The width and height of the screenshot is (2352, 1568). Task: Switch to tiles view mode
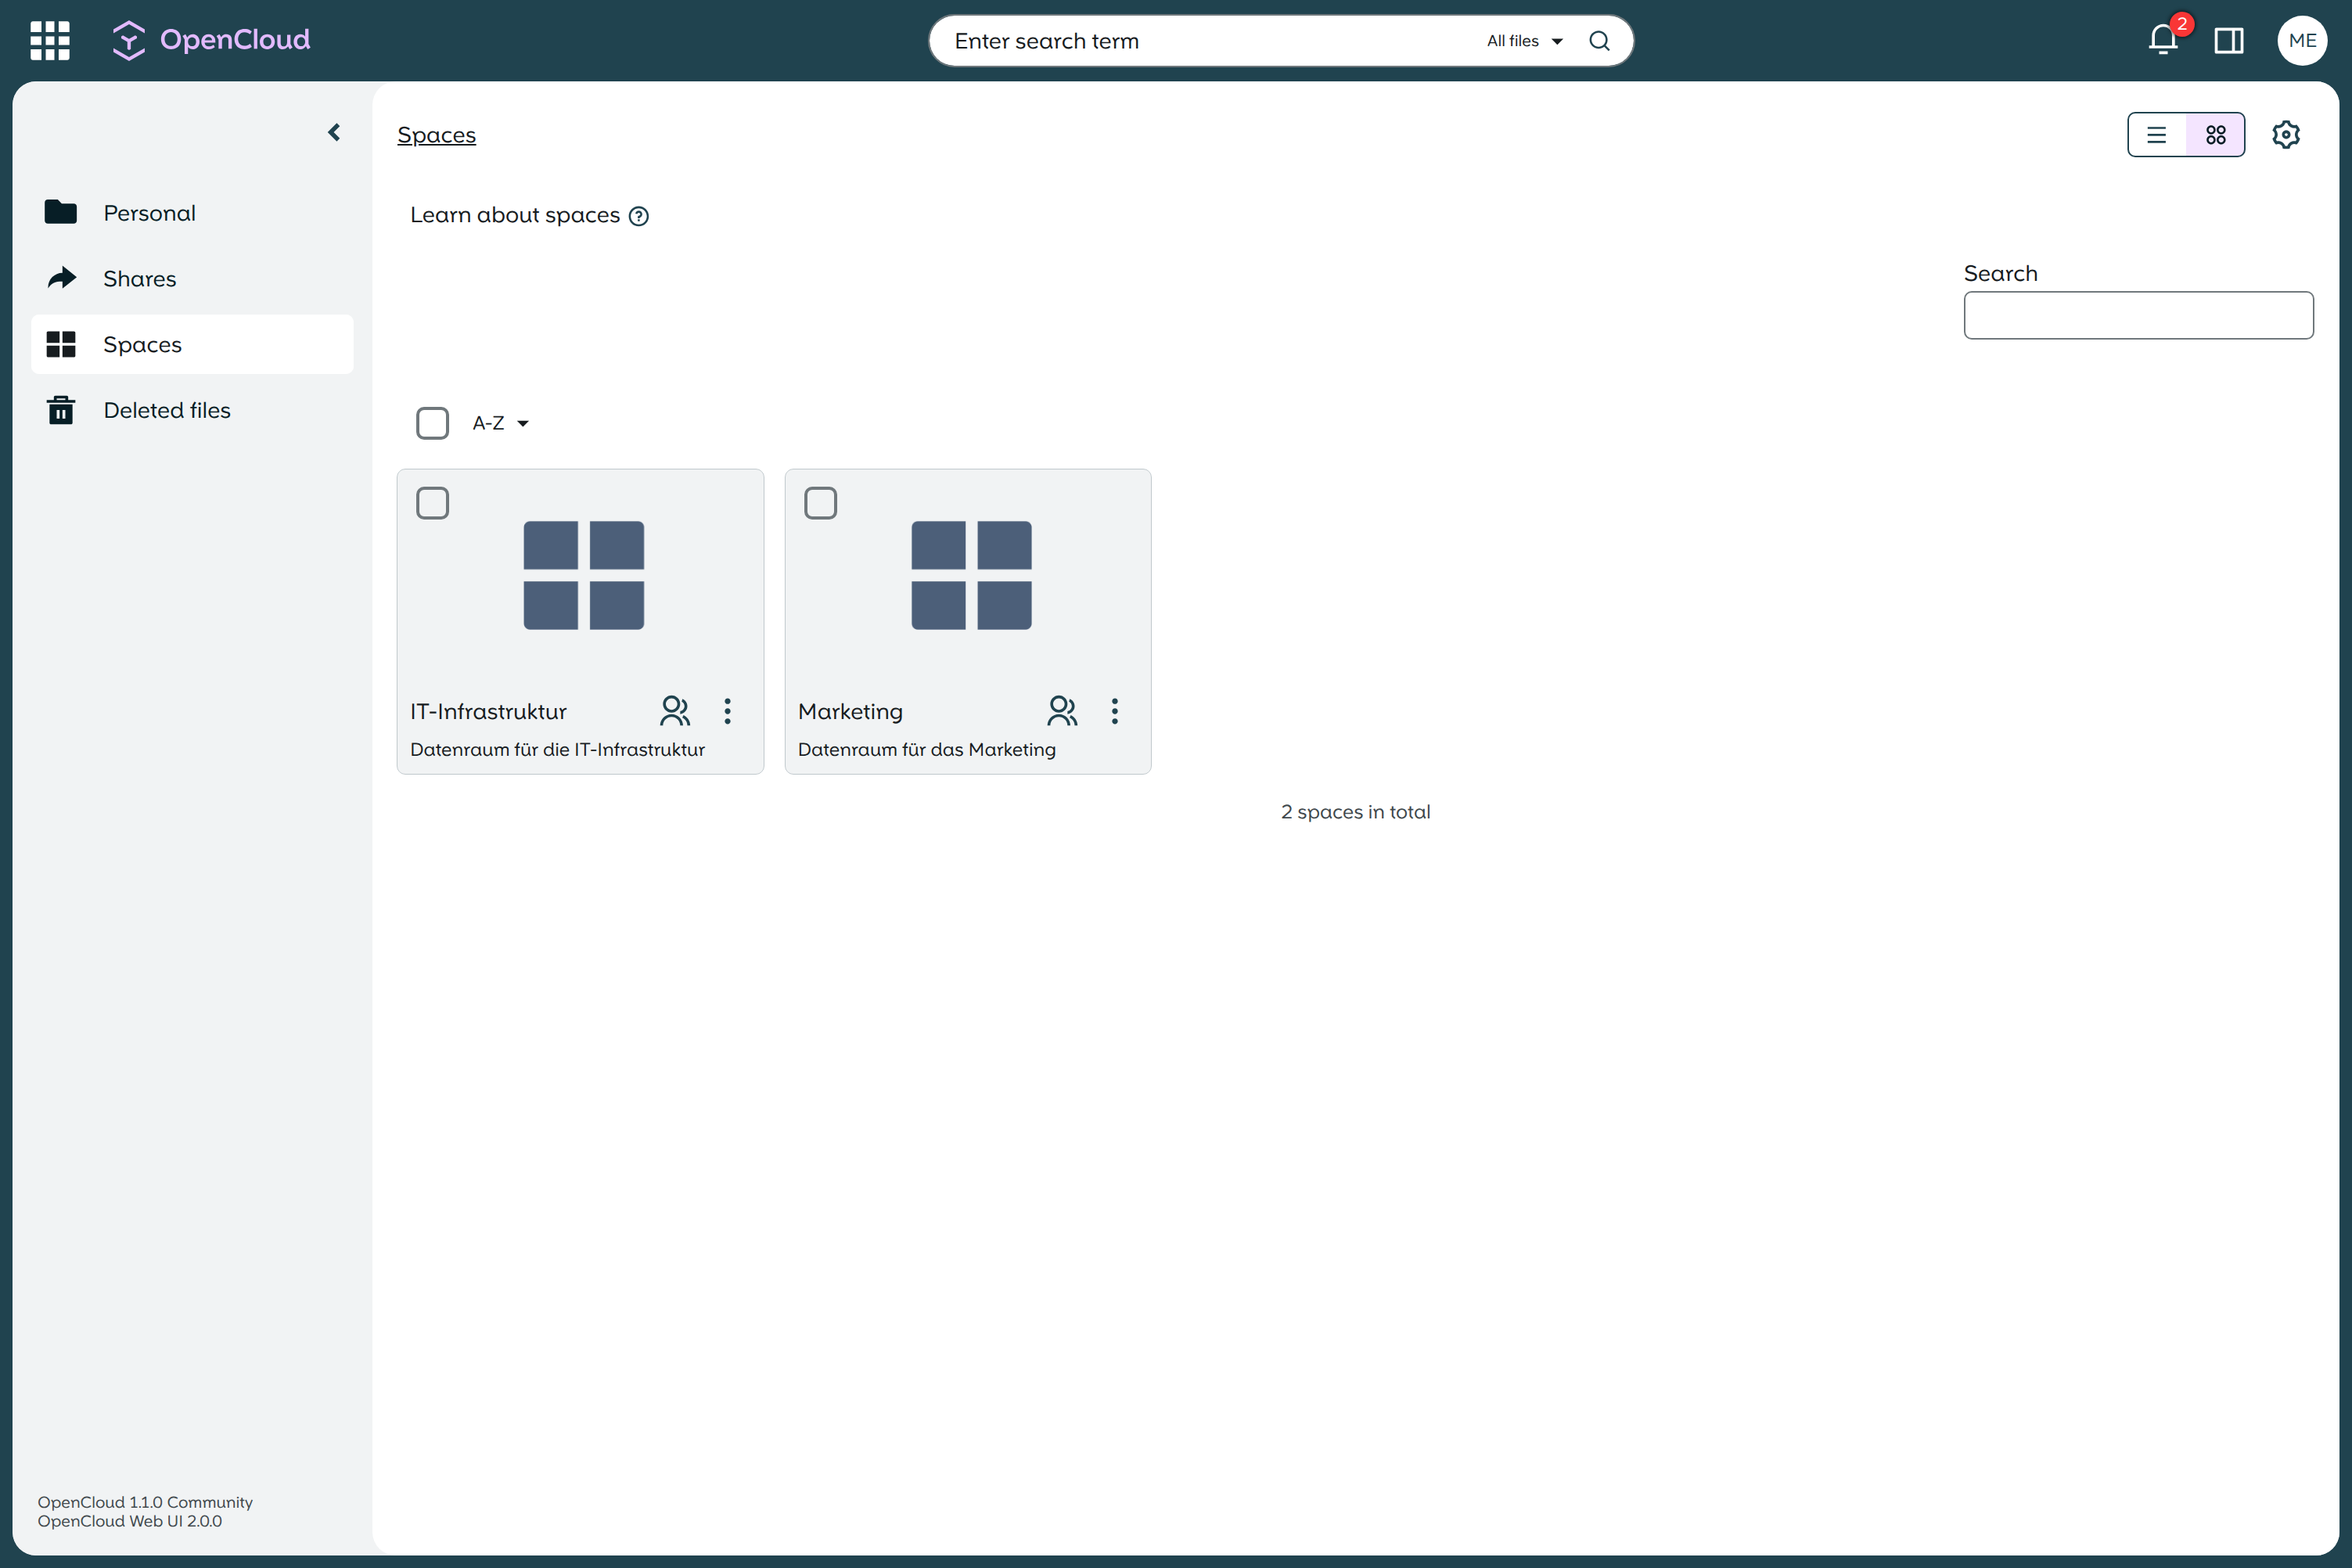point(2215,135)
